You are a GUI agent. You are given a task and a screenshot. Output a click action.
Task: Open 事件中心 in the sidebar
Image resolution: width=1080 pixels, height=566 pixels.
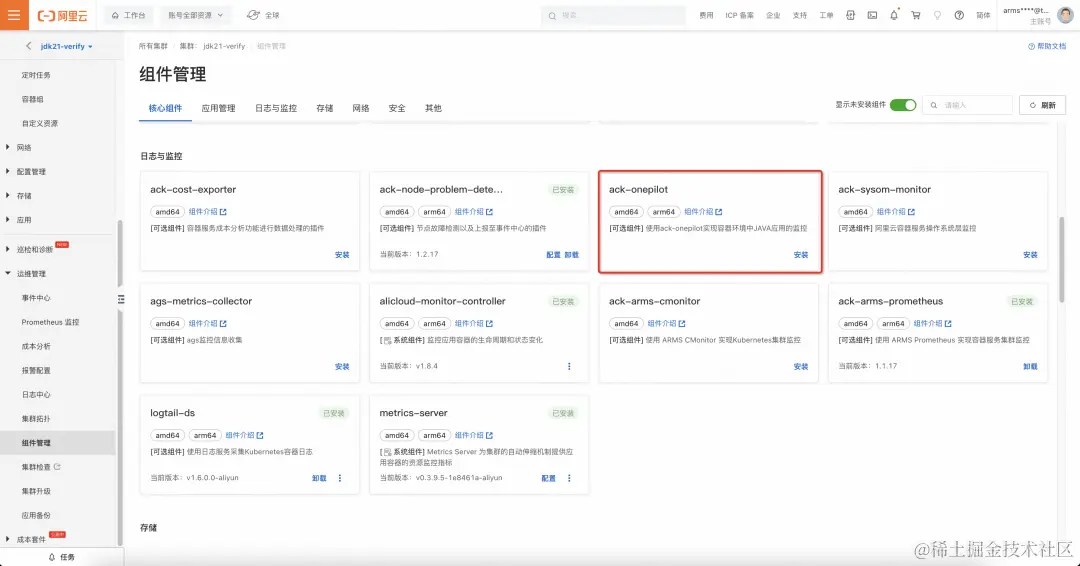(x=36, y=297)
